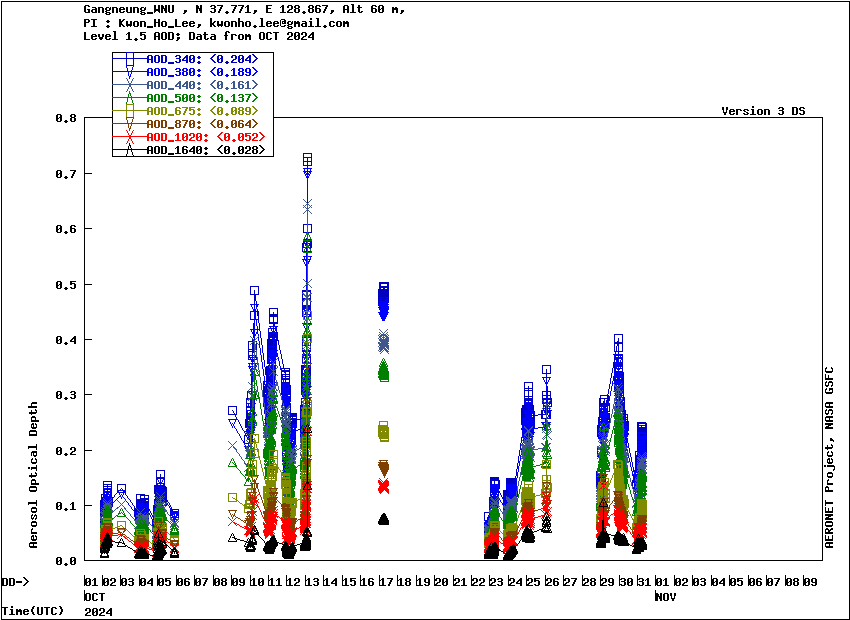Click day label 29 on the x-axis
The width and height of the screenshot is (850, 620).
point(607,582)
